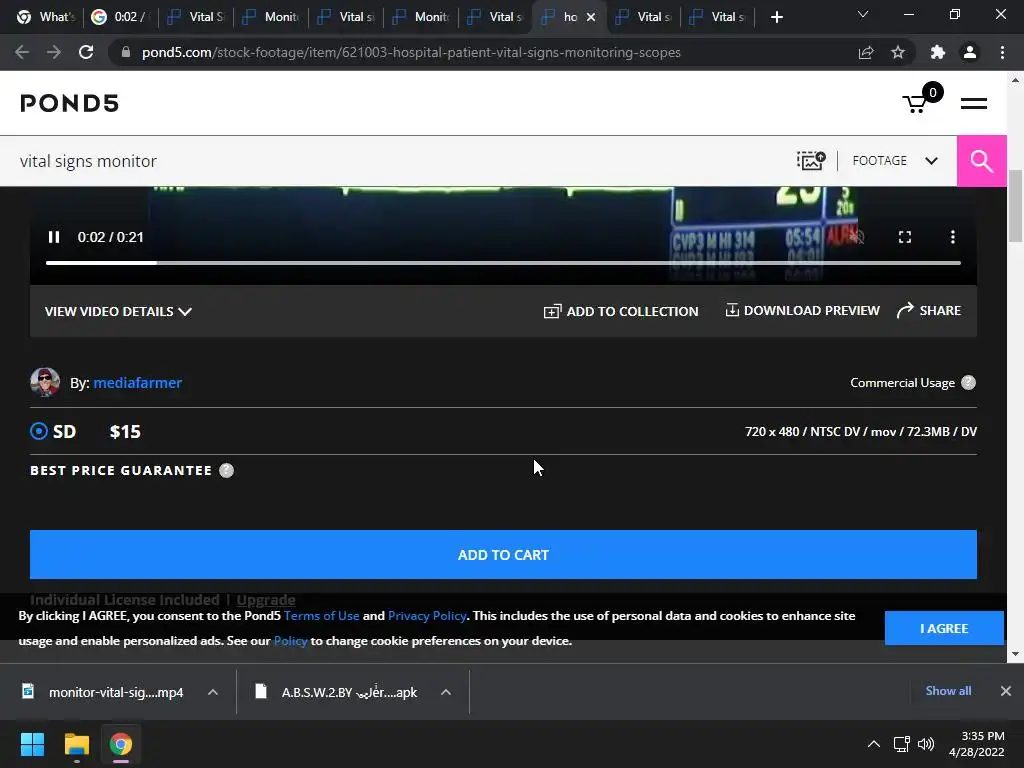
Task: Open Terms of Use link
Action: 321,616
